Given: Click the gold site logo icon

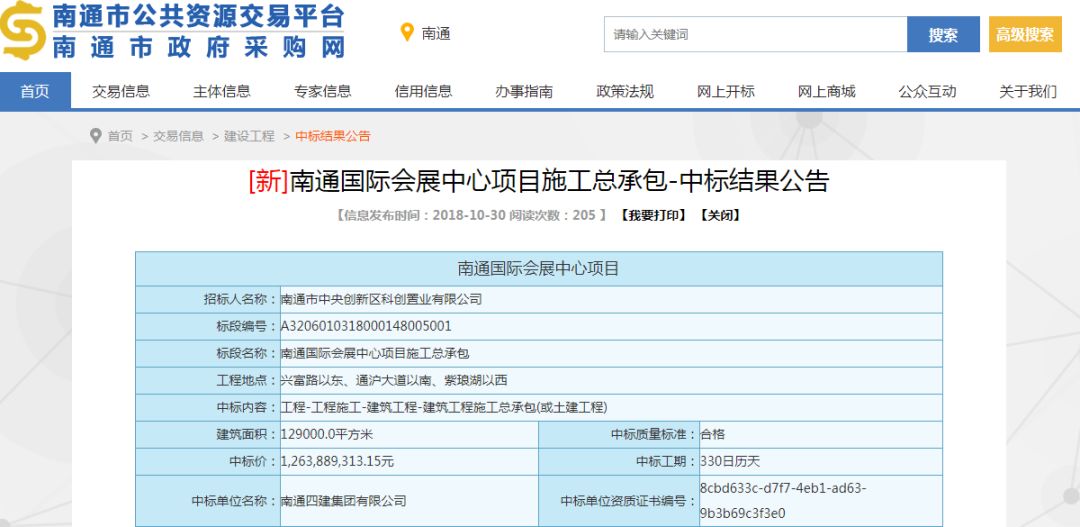Looking at the screenshot, I should tap(22, 30).
